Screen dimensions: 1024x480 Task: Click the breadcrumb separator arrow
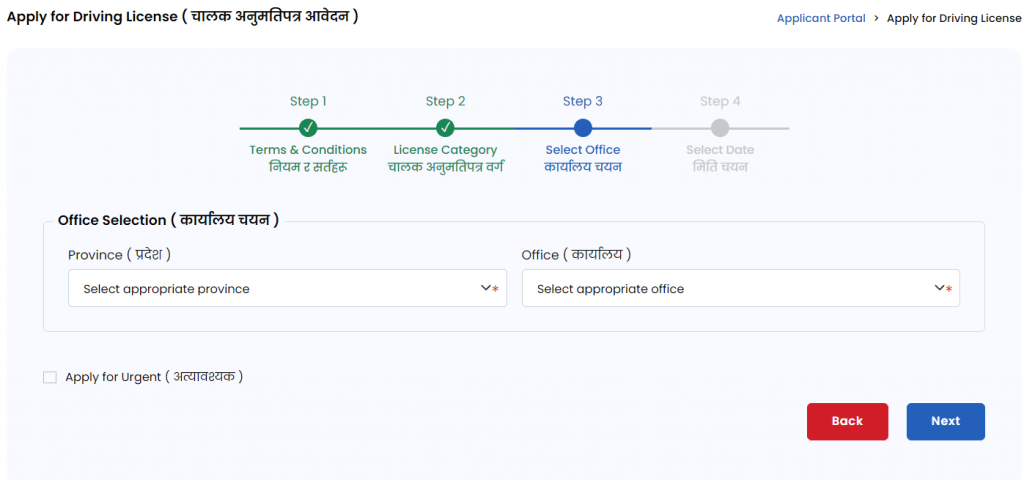click(876, 19)
